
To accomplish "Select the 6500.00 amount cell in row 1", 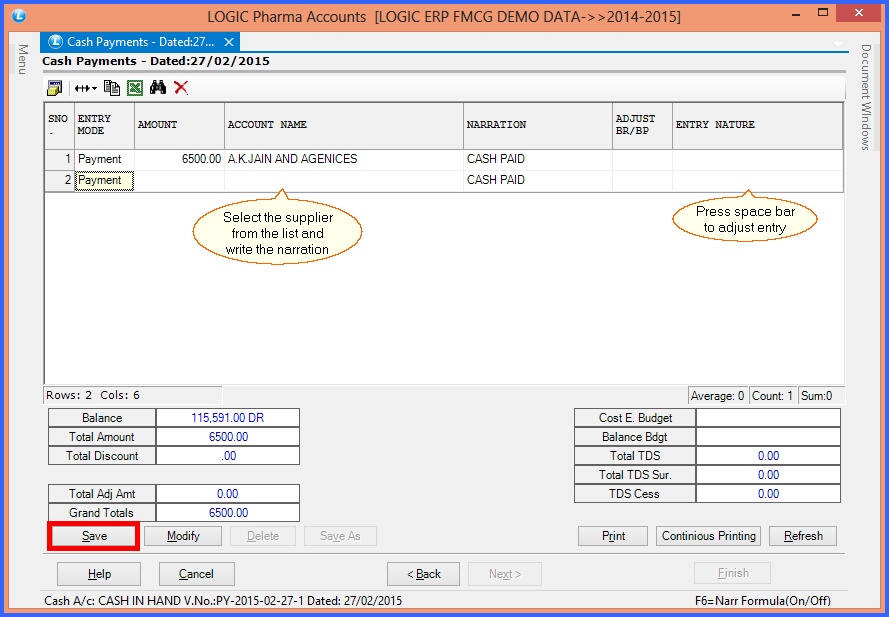I will click(x=179, y=159).
